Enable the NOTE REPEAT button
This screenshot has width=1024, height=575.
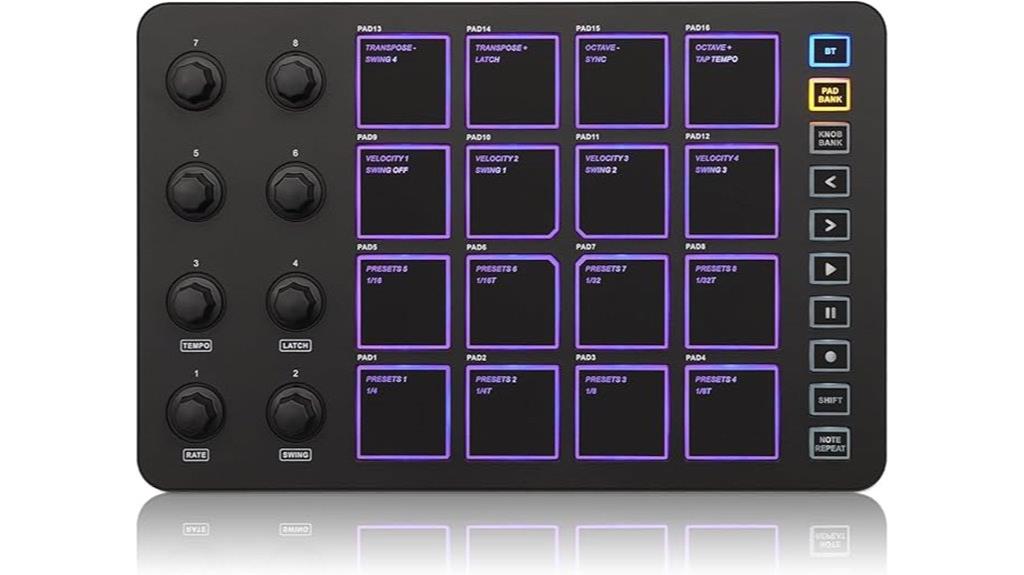click(x=829, y=444)
